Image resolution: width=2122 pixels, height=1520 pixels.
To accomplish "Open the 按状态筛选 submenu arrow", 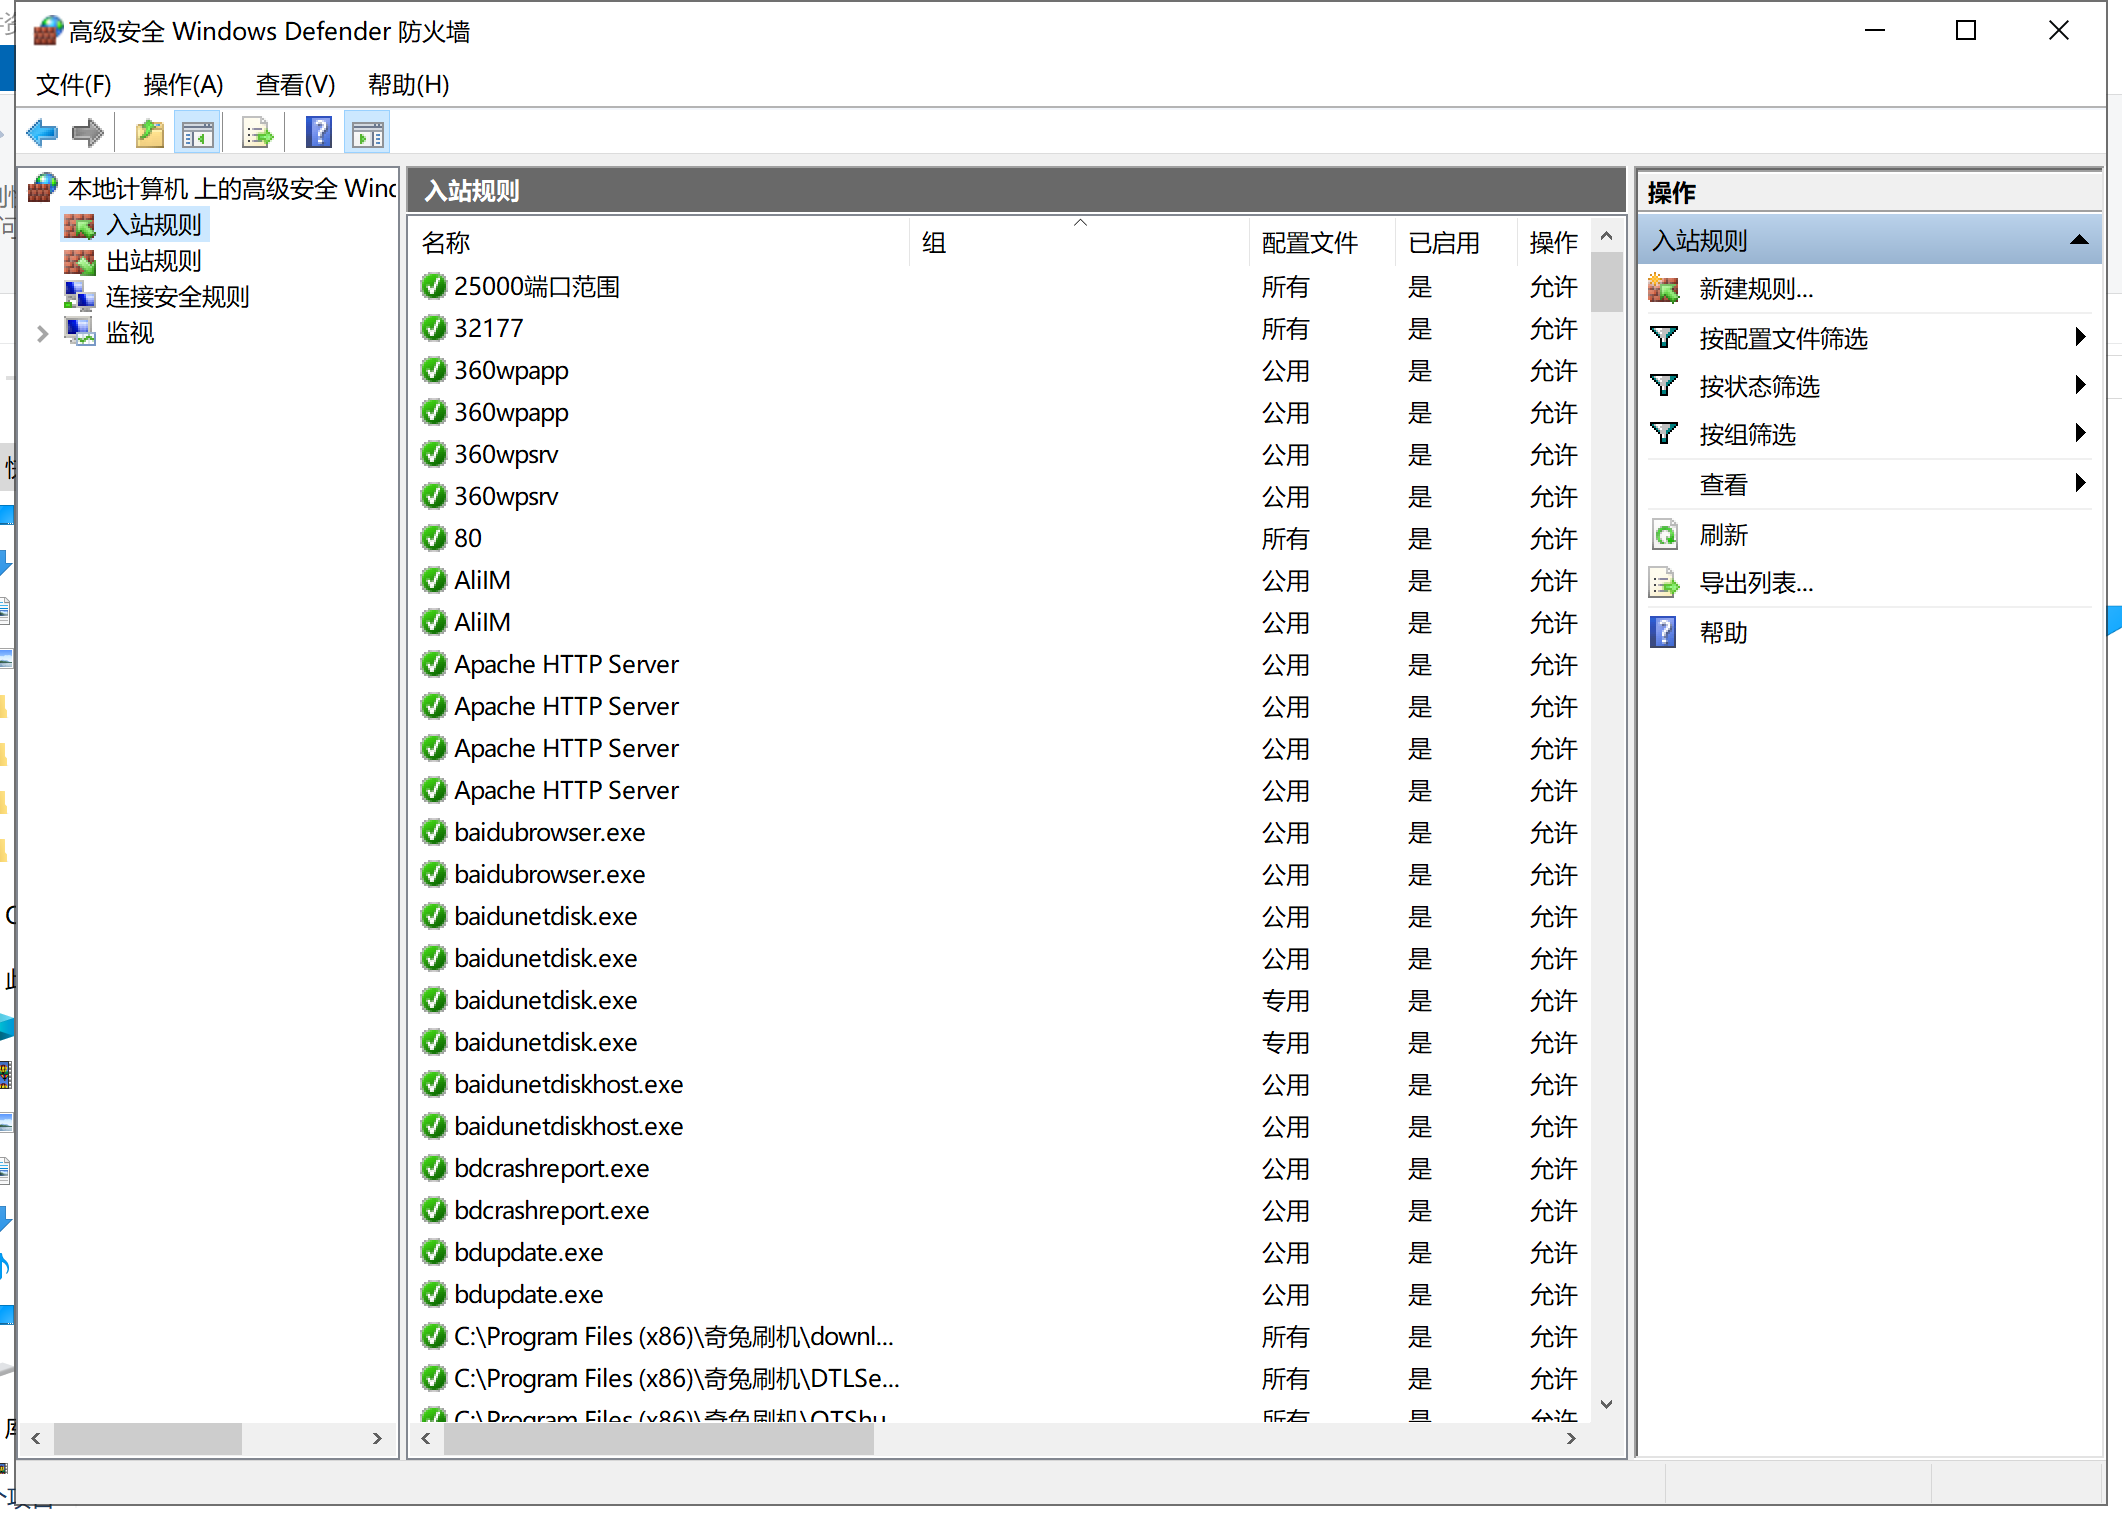I will [x=2079, y=385].
